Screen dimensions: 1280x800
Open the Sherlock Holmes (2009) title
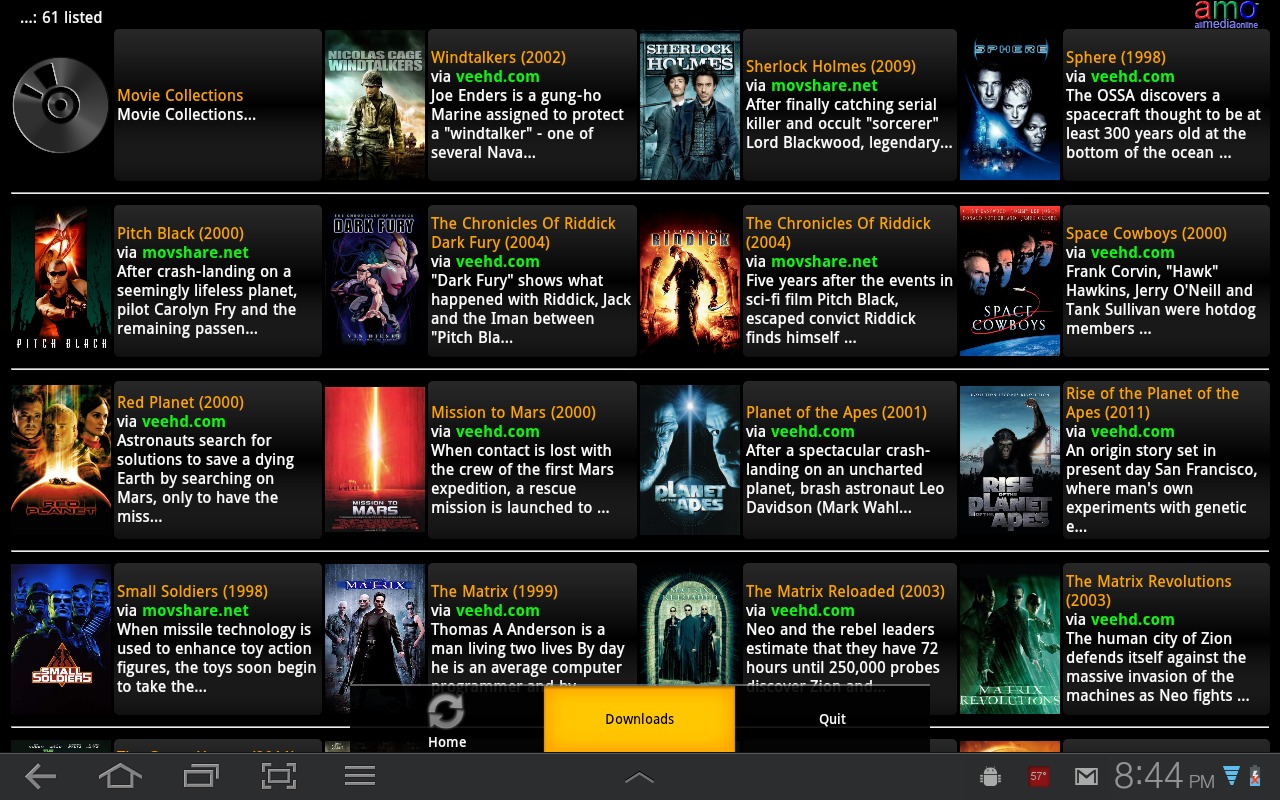point(830,66)
